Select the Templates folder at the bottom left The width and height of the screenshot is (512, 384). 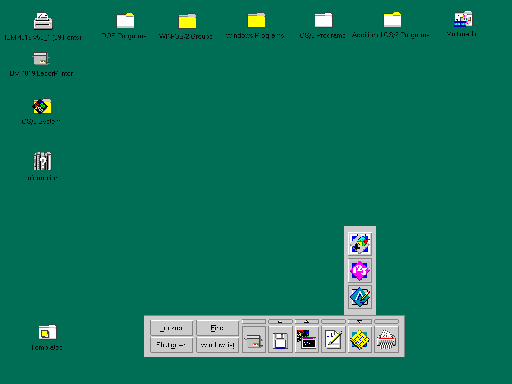tap(47, 332)
